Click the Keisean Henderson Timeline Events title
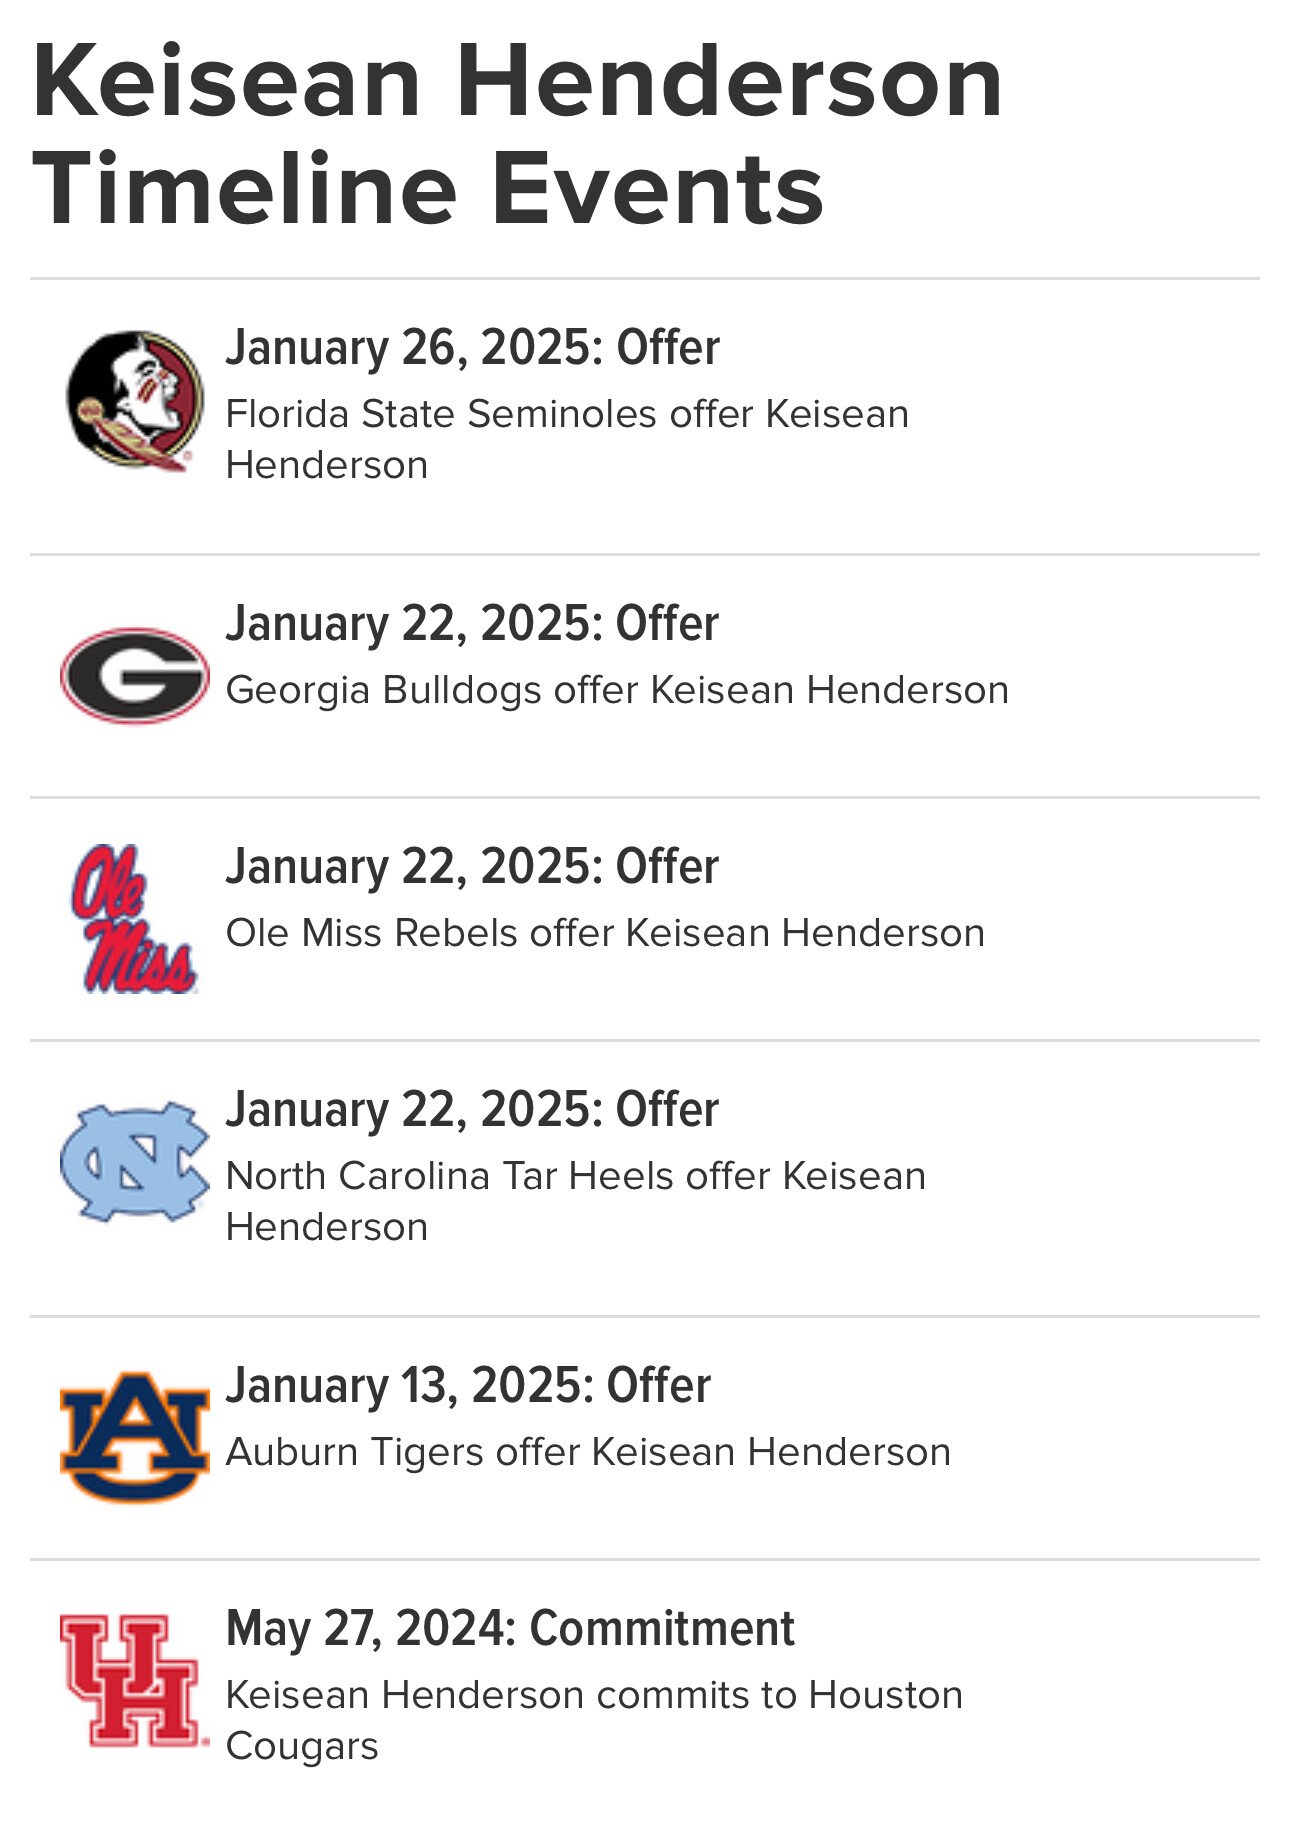The image size is (1290, 1825). [x=517, y=135]
